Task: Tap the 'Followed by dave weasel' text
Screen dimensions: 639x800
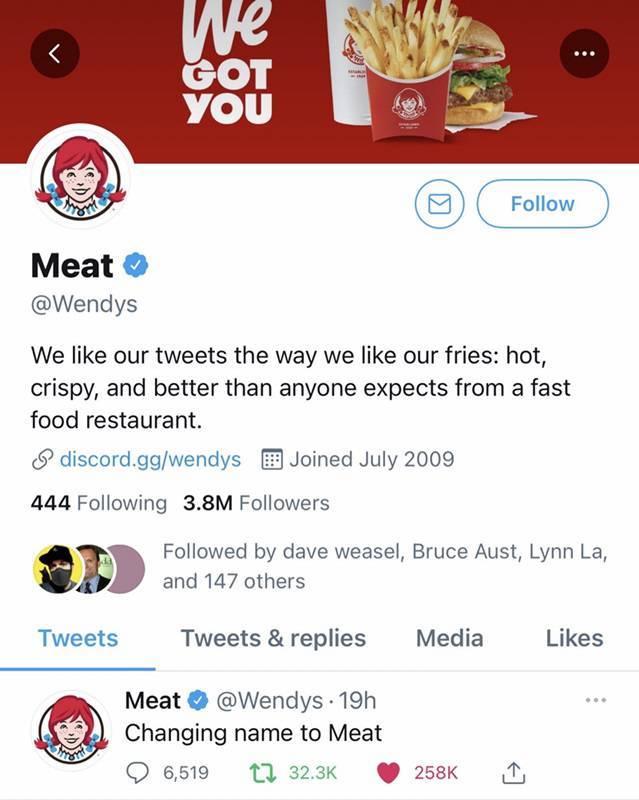Action: coord(384,565)
